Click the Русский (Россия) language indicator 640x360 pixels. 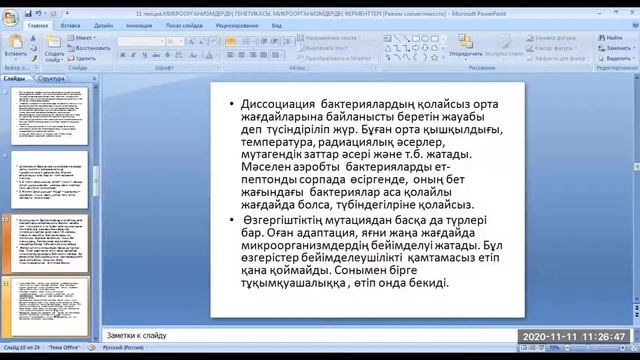123,348
